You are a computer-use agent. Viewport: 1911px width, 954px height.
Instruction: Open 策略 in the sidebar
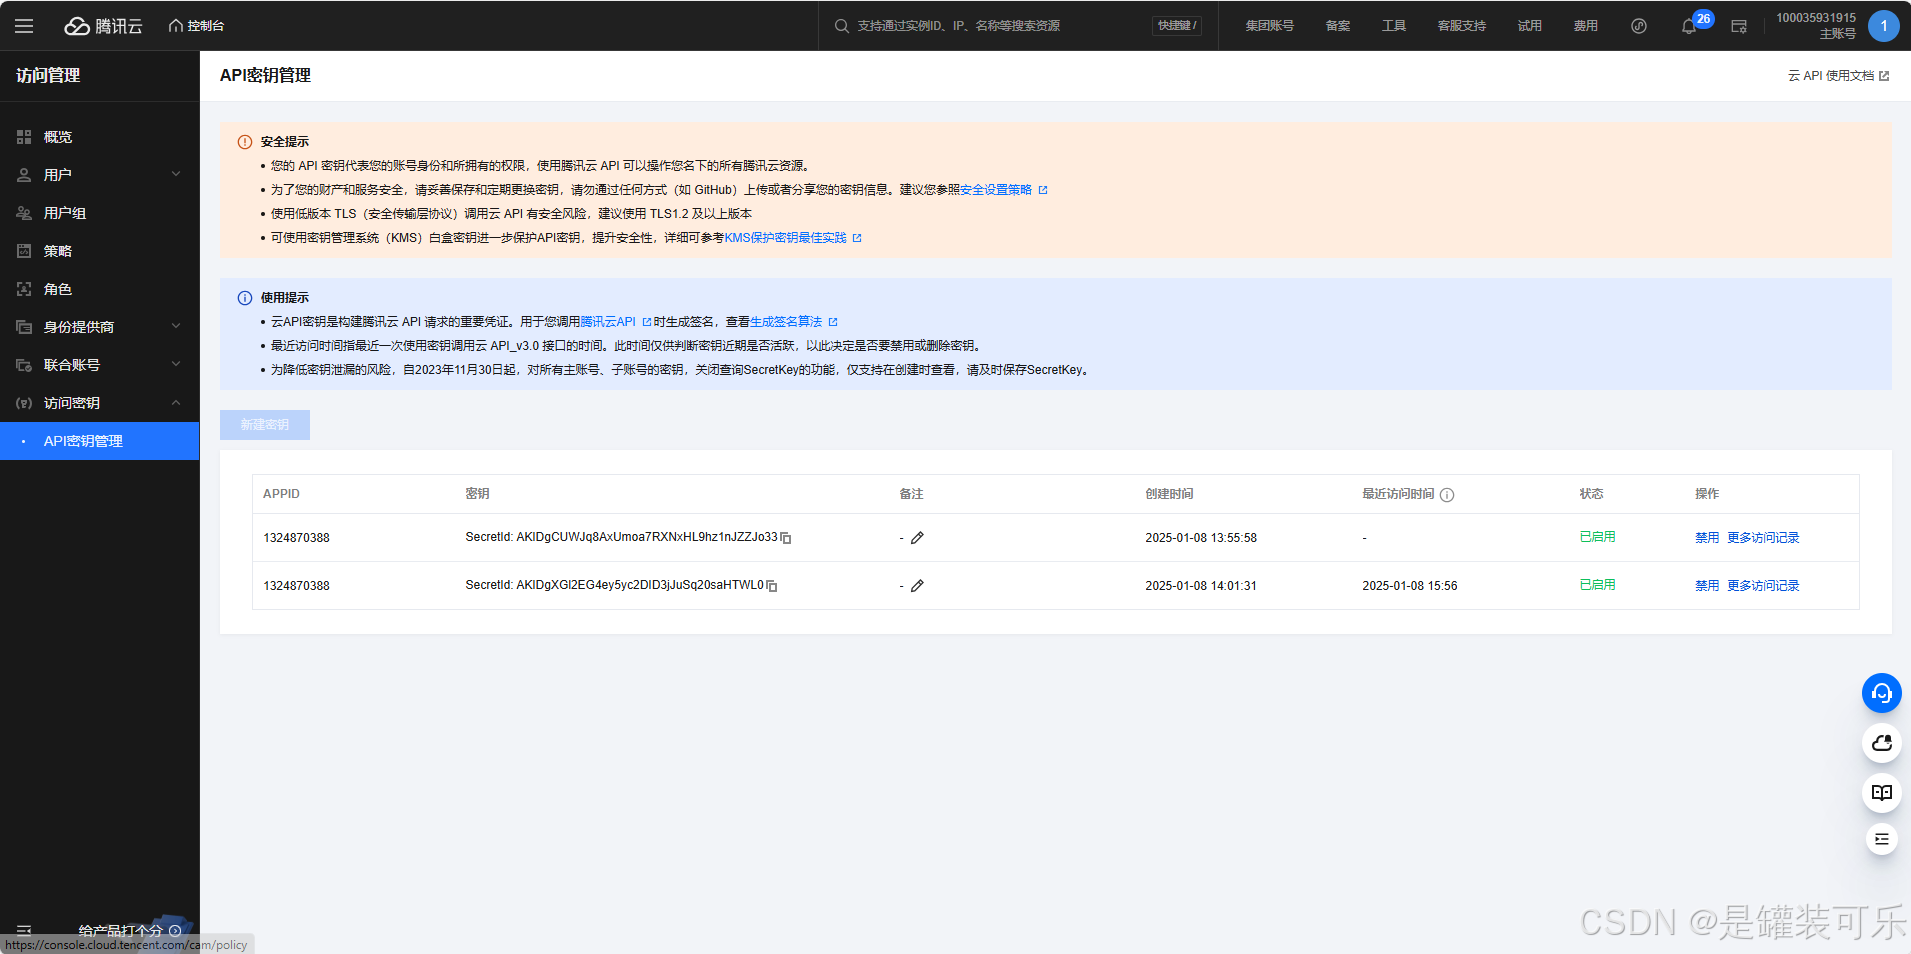(x=100, y=251)
